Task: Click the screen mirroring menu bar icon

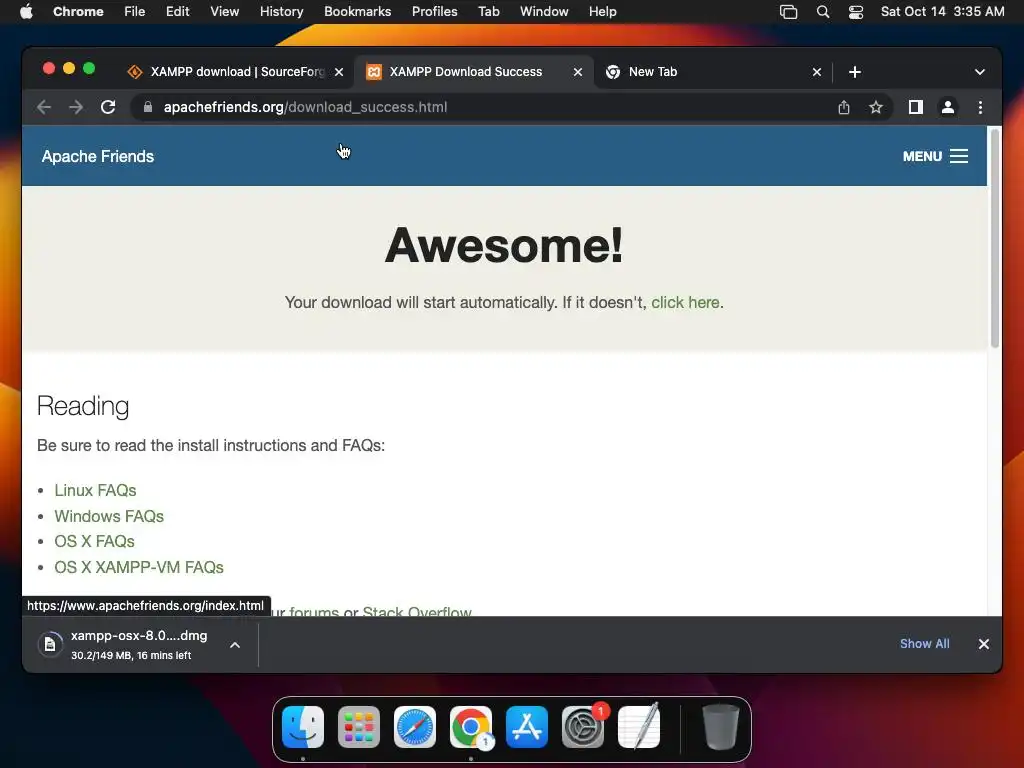Action: (x=789, y=12)
